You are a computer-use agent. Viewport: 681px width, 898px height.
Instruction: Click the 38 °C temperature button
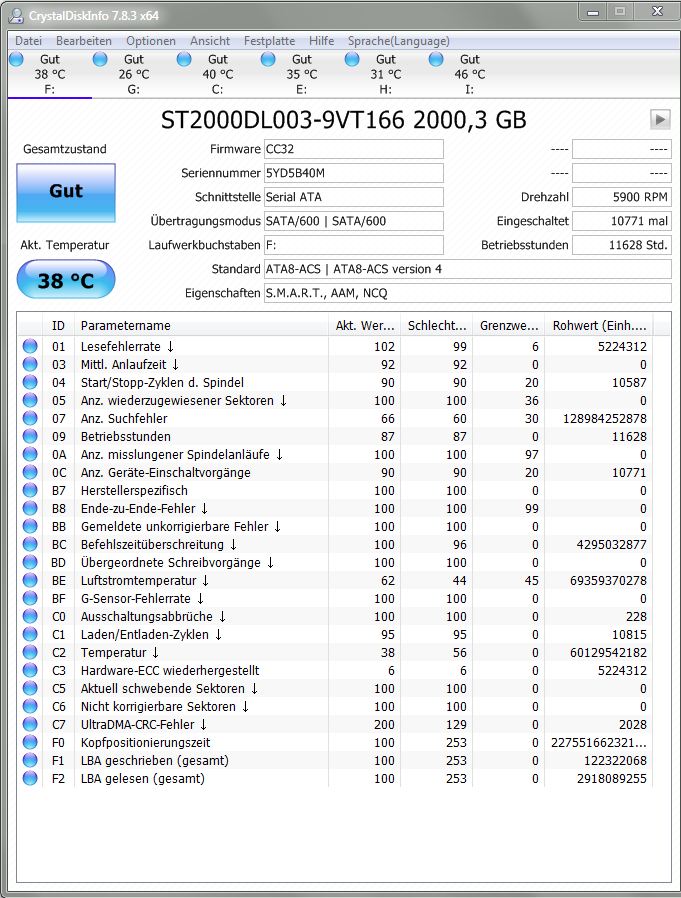tap(66, 279)
